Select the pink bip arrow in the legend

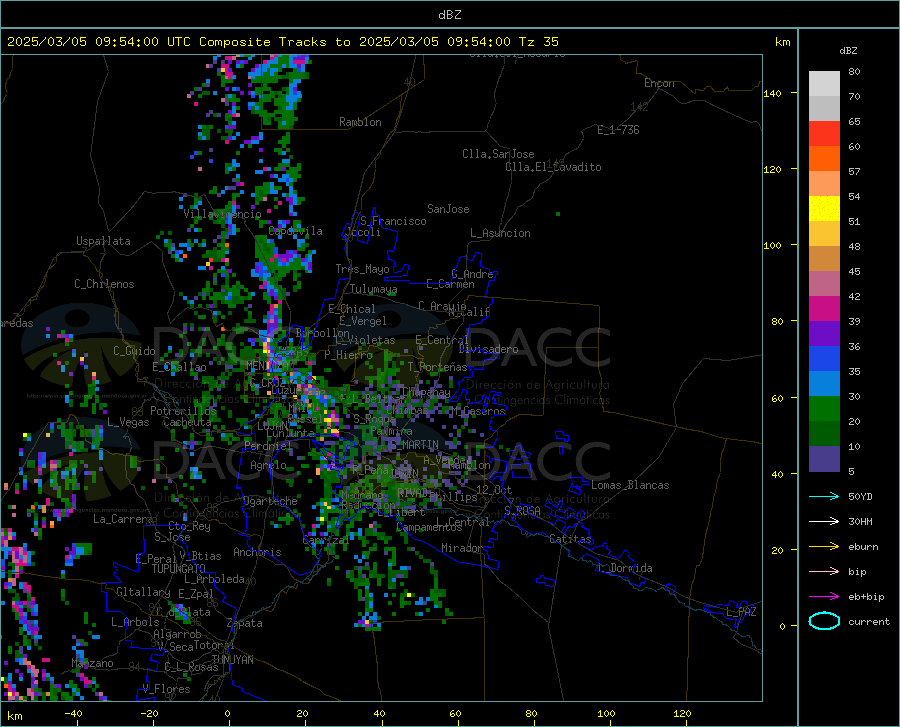tap(824, 572)
